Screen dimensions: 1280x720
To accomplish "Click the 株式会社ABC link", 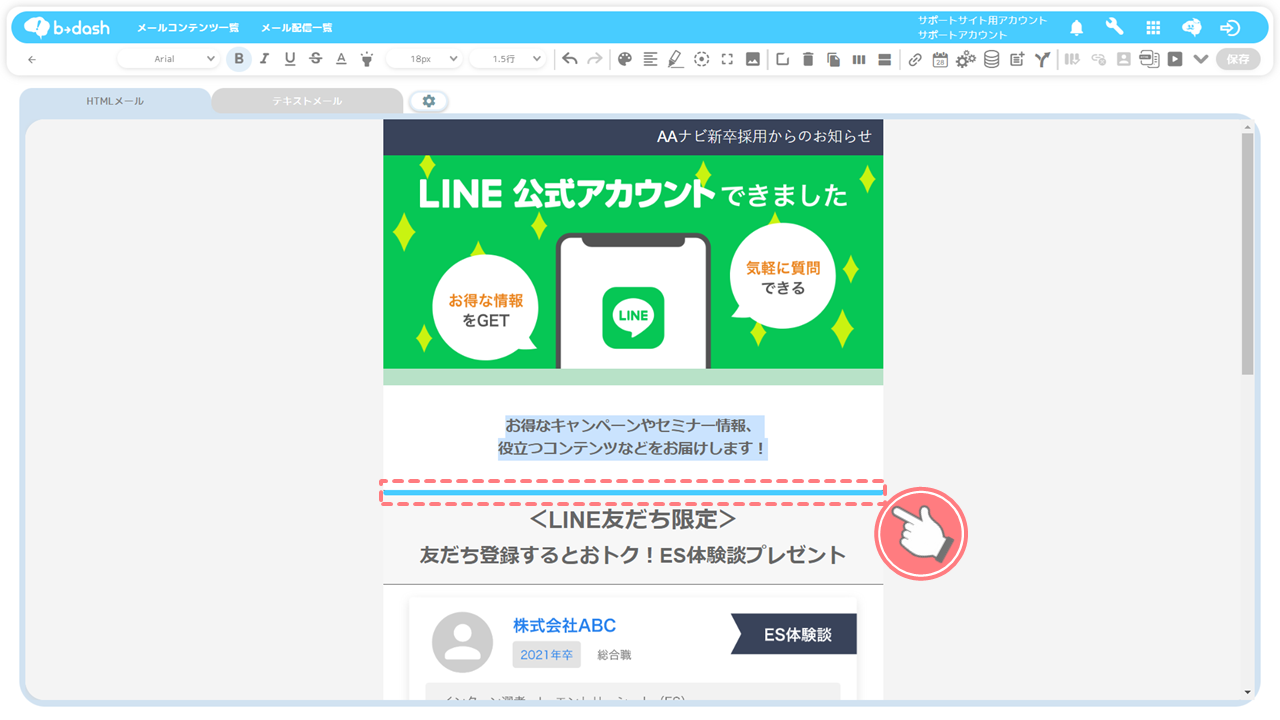I will click(564, 626).
